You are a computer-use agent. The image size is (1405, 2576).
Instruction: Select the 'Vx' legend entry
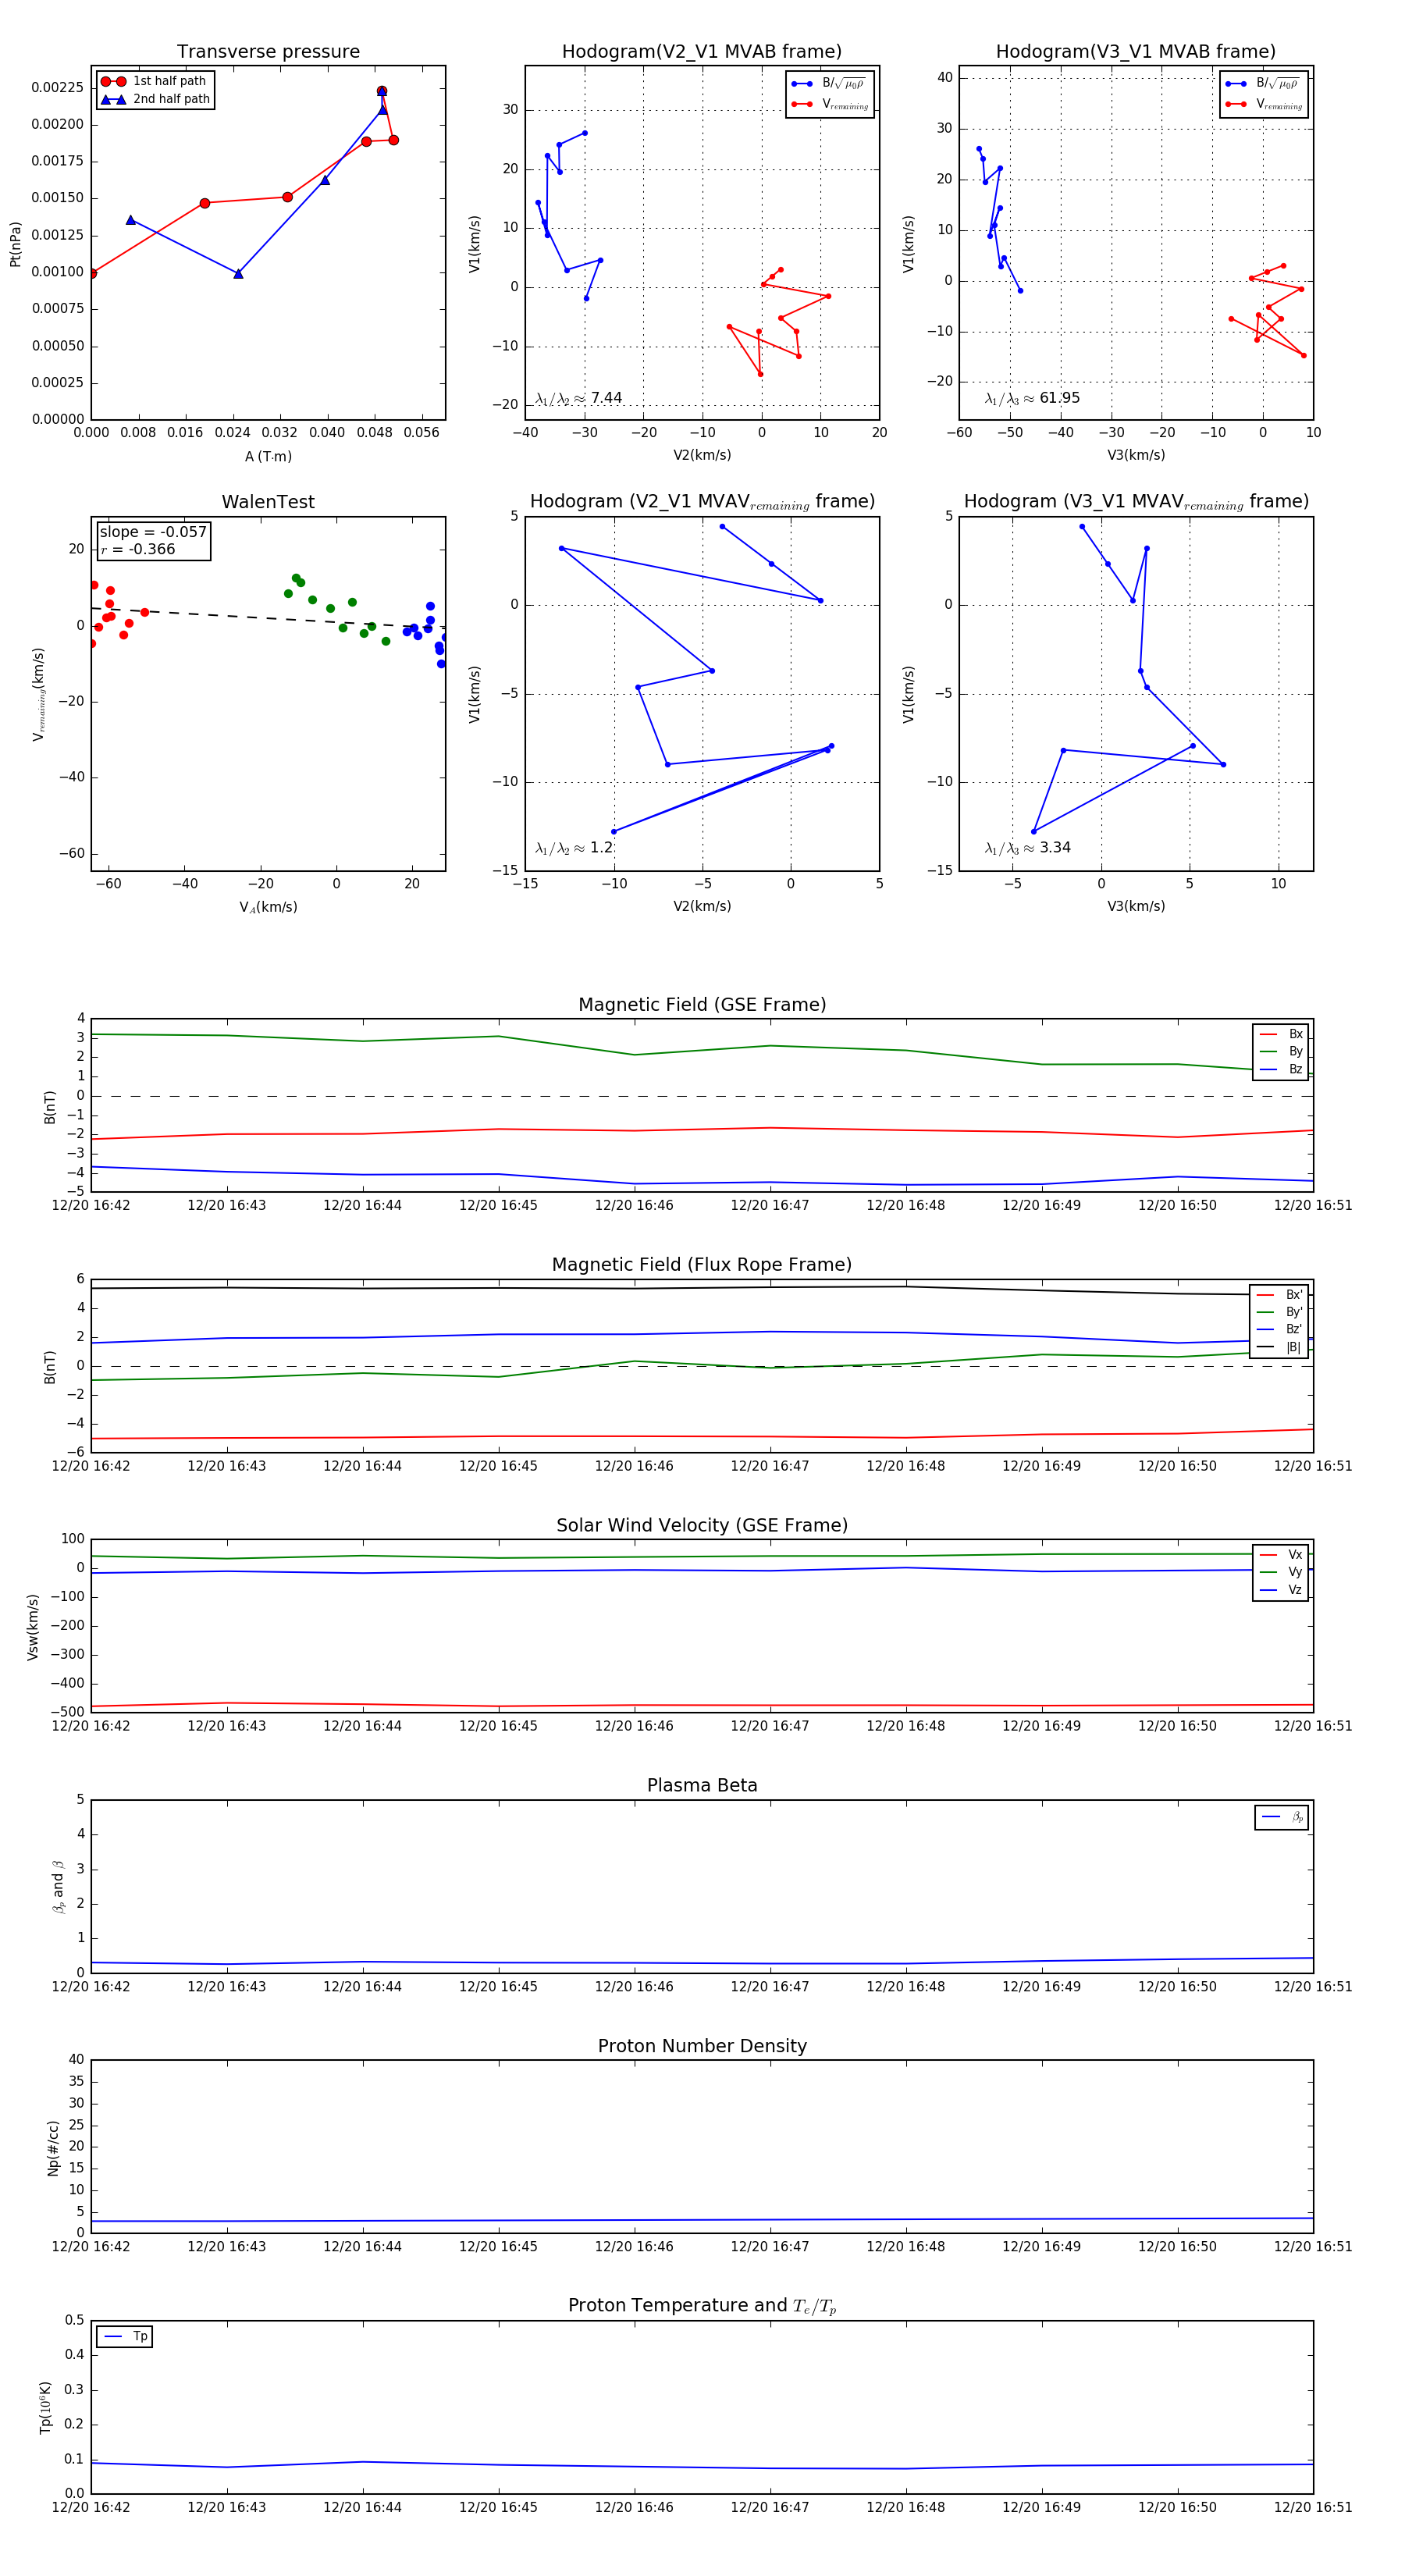(1282, 1555)
